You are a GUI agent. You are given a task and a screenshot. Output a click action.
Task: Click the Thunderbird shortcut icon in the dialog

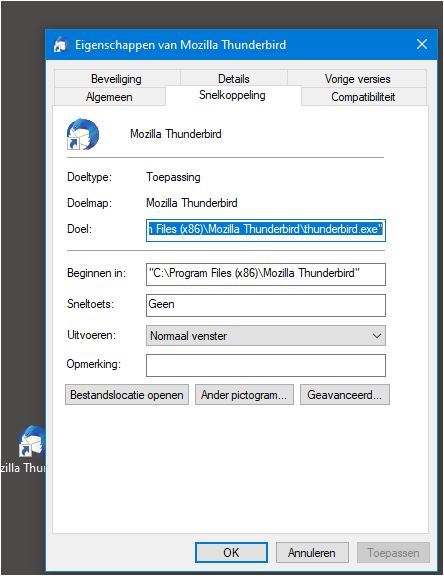[x=83, y=134]
